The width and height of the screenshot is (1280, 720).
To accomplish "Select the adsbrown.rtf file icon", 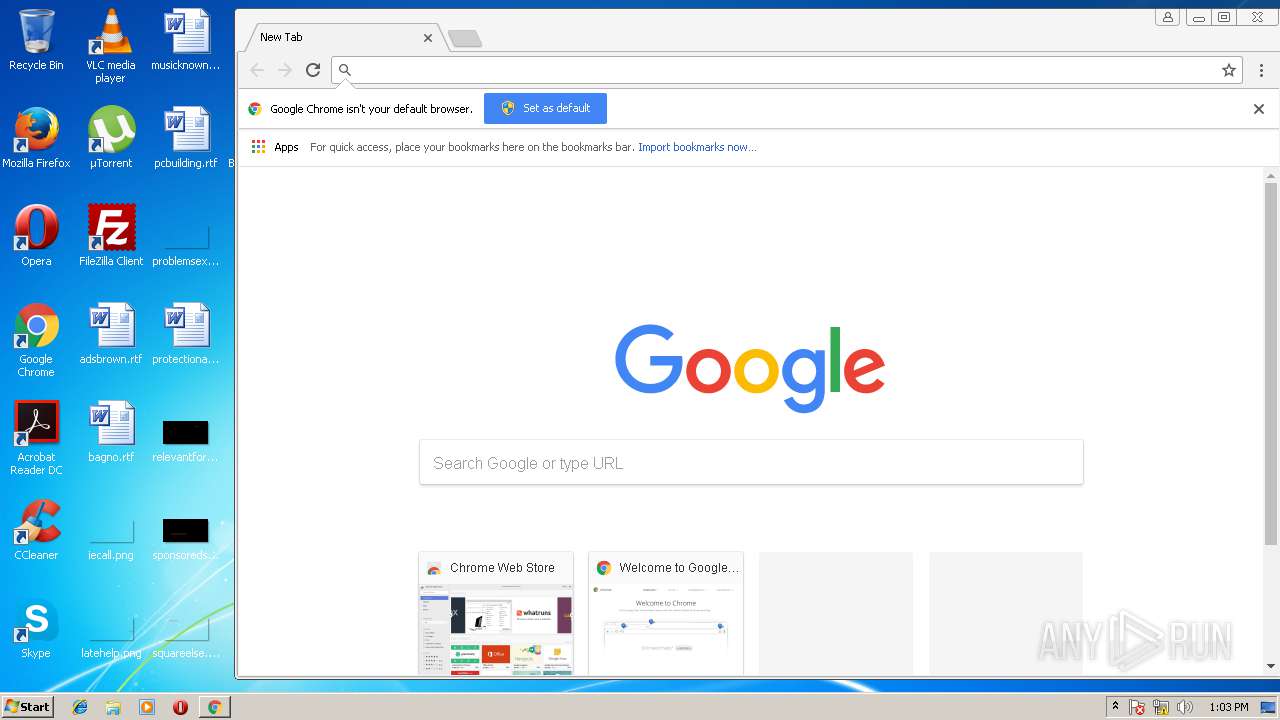I will 111,334.
